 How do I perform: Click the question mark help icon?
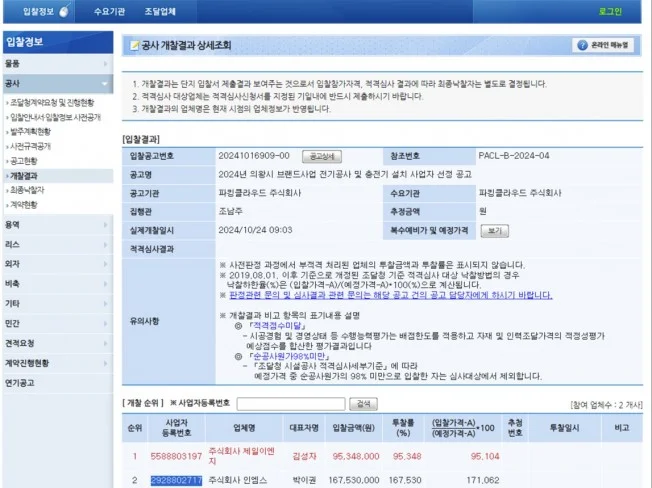582,45
